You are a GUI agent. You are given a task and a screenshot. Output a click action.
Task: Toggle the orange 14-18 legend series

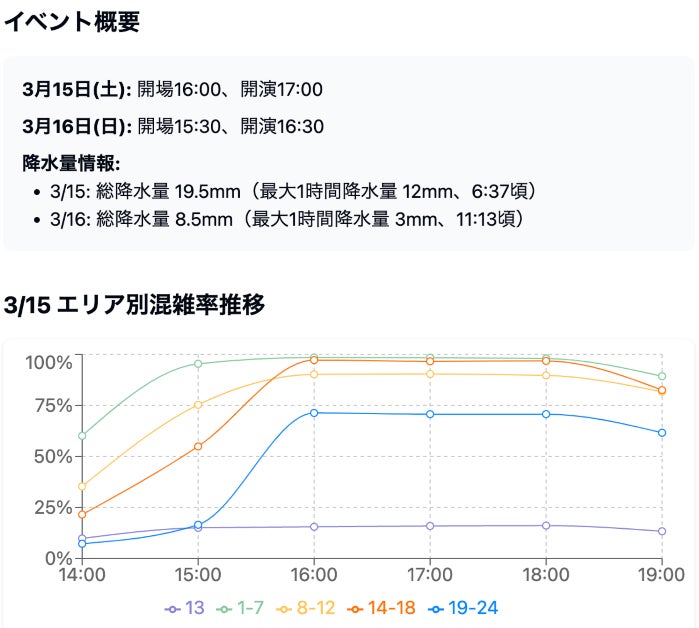tap(381, 608)
